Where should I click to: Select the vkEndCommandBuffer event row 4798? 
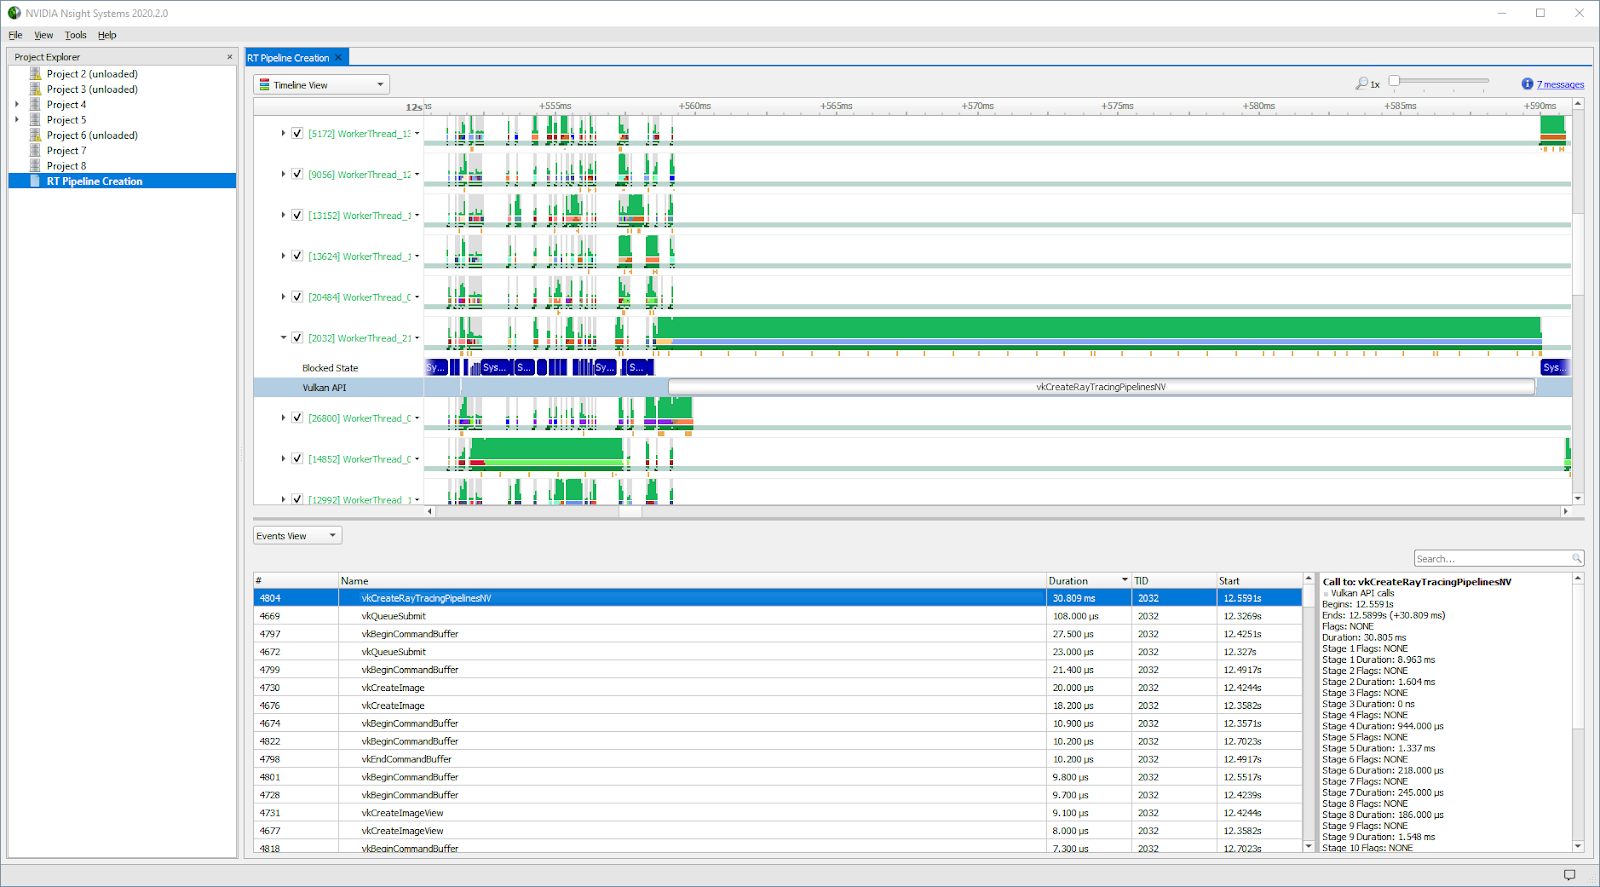pos(778,759)
